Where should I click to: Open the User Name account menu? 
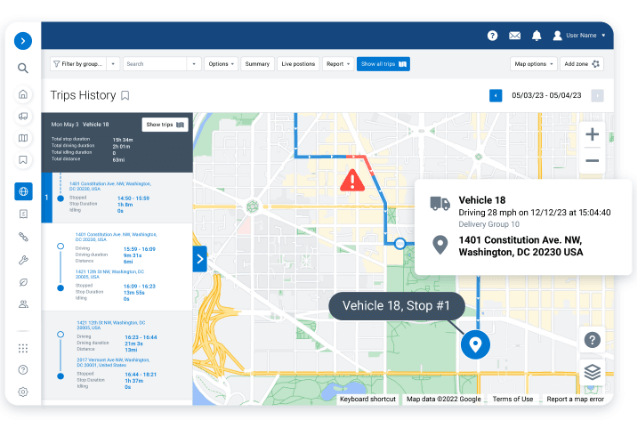click(x=579, y=36)
